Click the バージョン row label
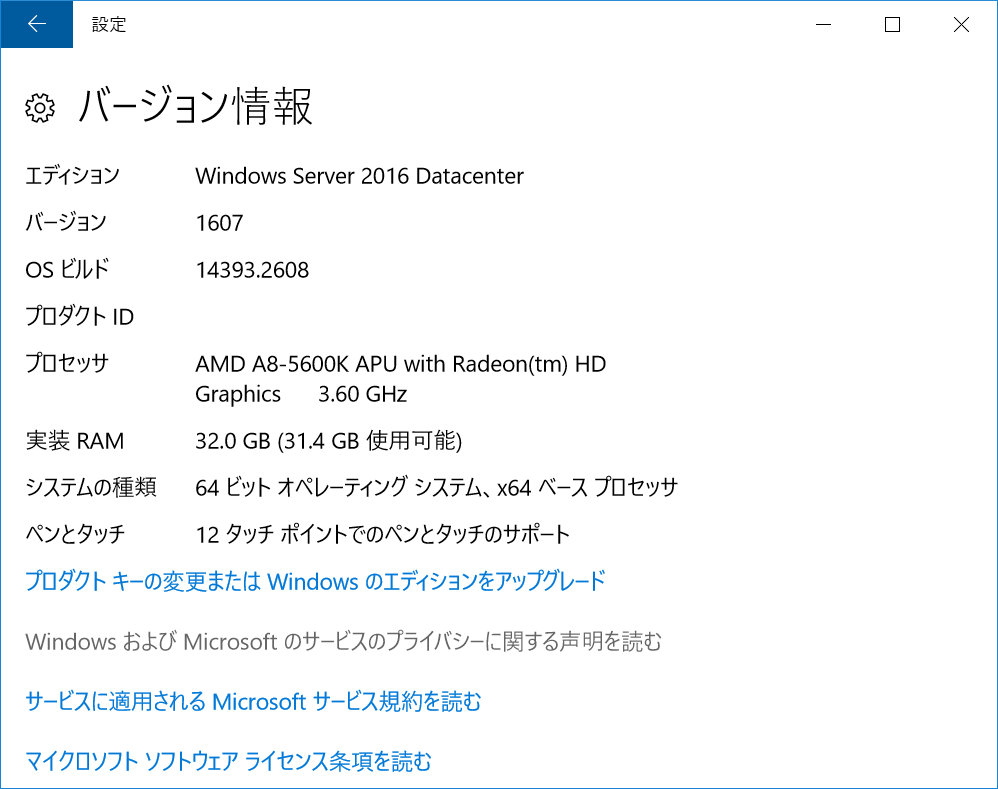This screenshot has width=998, height=789. 66,223
